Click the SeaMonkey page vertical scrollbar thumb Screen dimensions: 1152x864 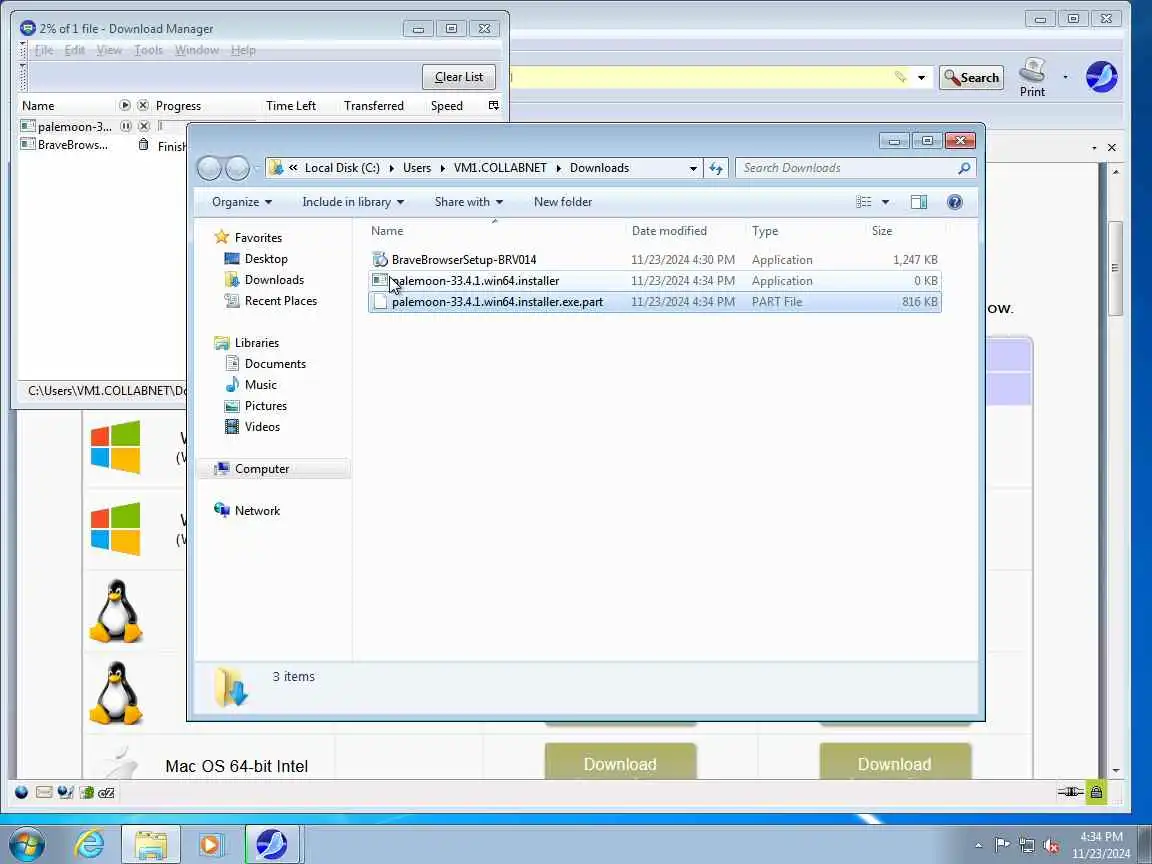pyautogui.click(x=1116, y=268)
